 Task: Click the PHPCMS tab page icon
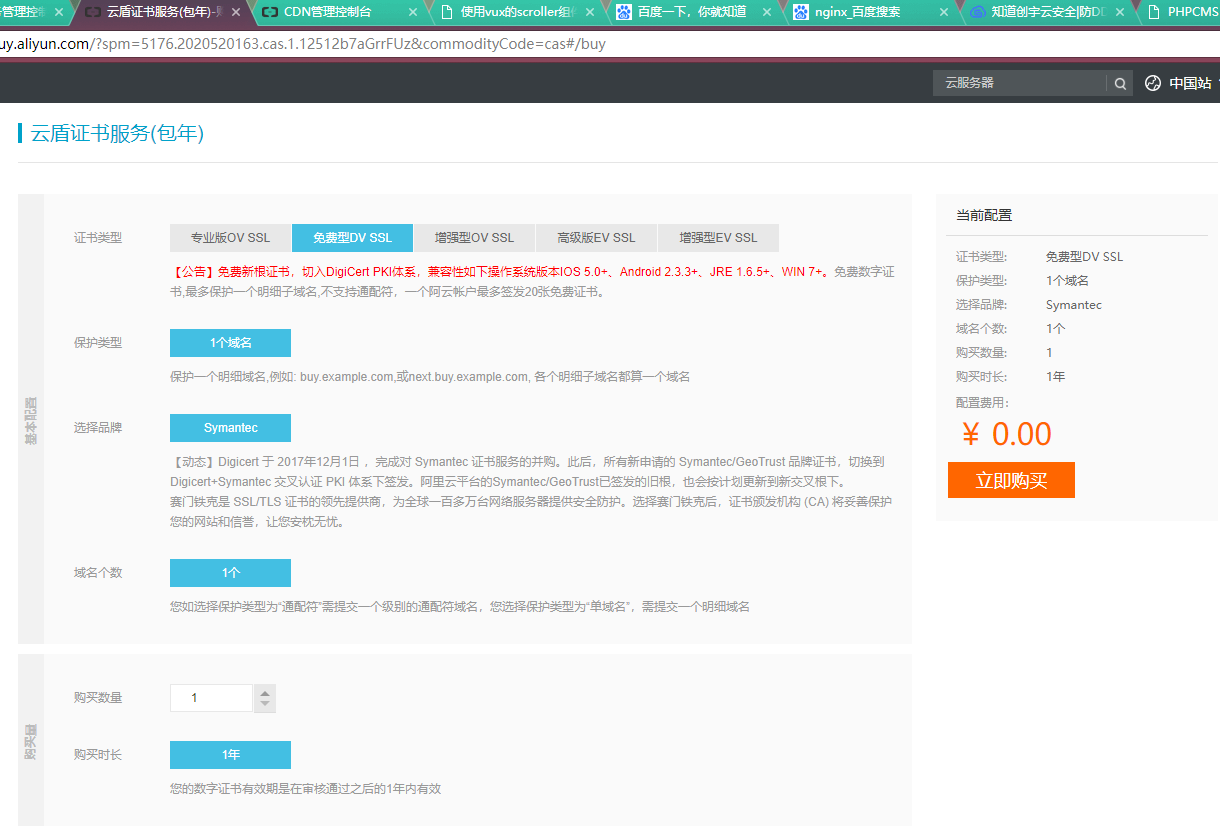pyautogui.click(x=1154, y=12)
